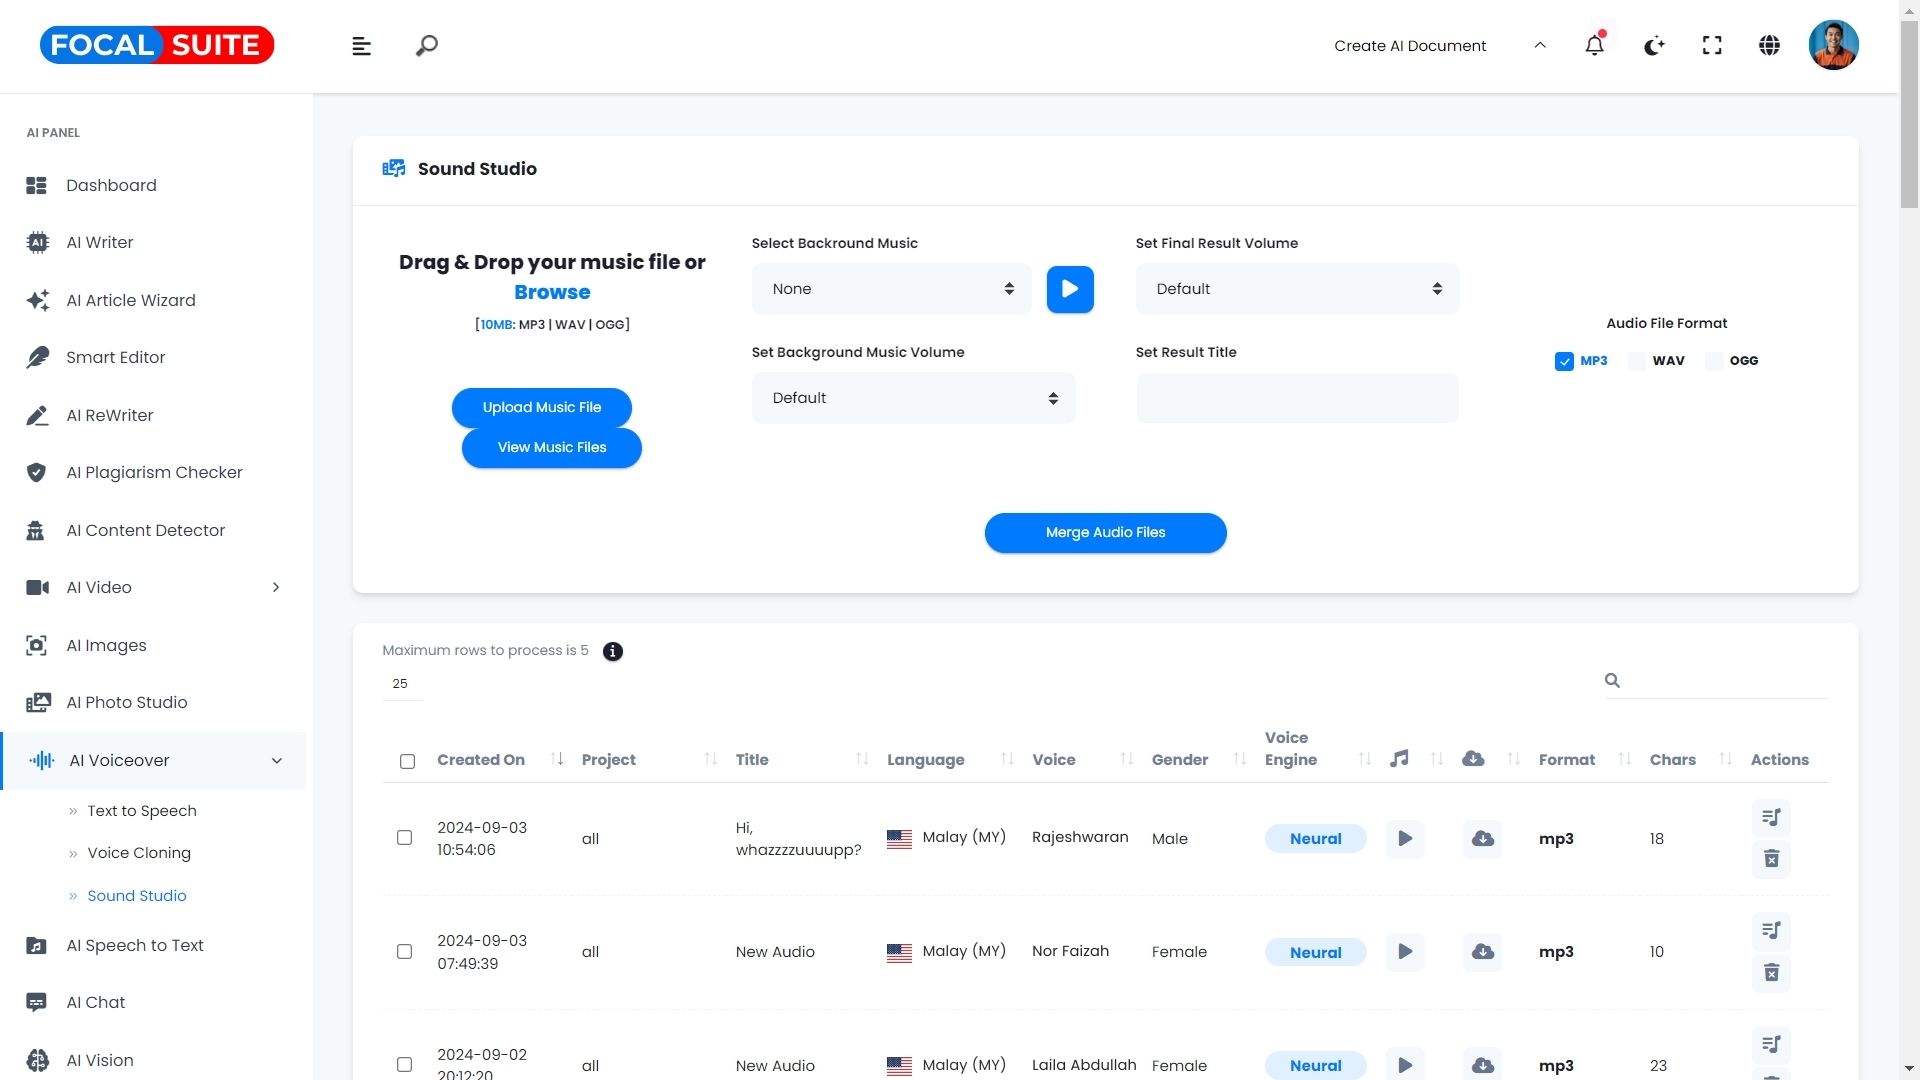Click the notification bell icon

(x=1594, y=45)
